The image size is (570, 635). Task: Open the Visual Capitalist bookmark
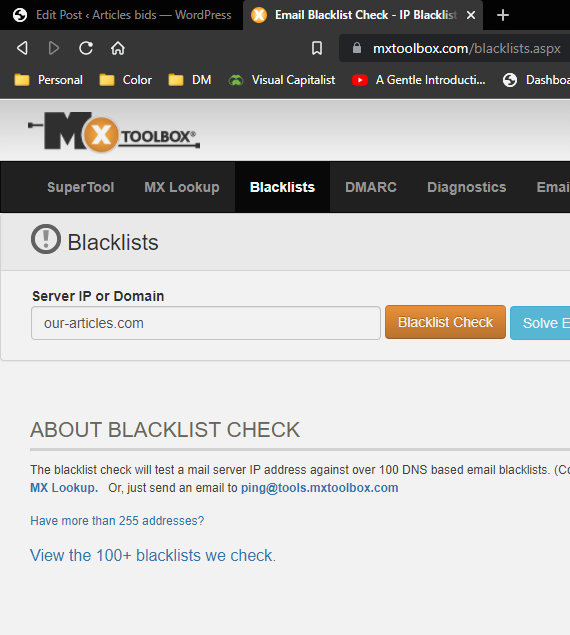click(282, 80)
